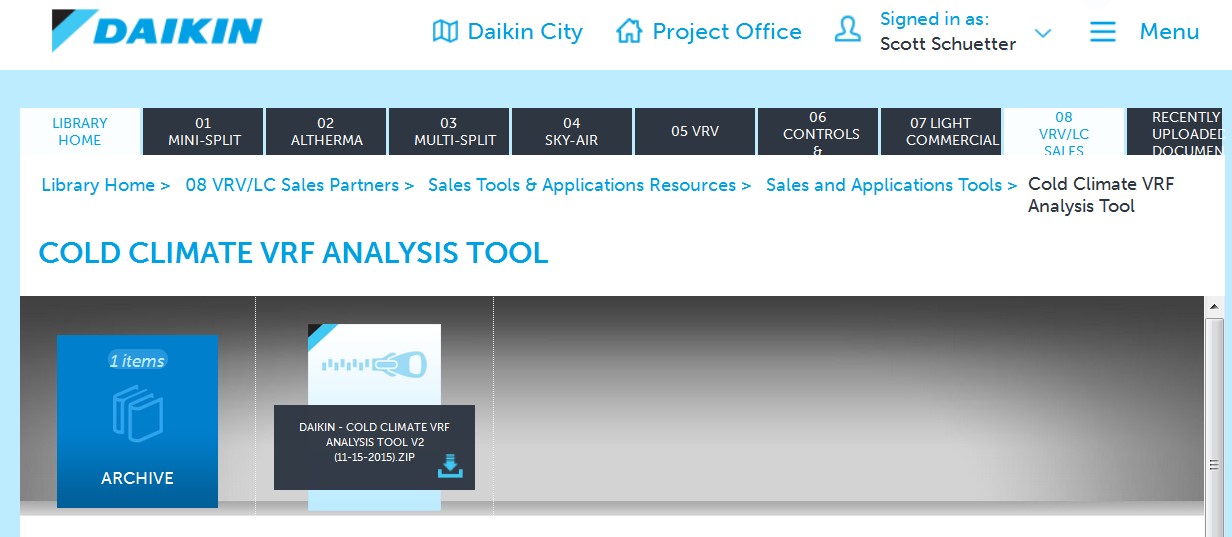The width and height of the screenshot is (1232, 537).
Task: Click the vertical scrollbar thumb
Action: coord(1214,465)
